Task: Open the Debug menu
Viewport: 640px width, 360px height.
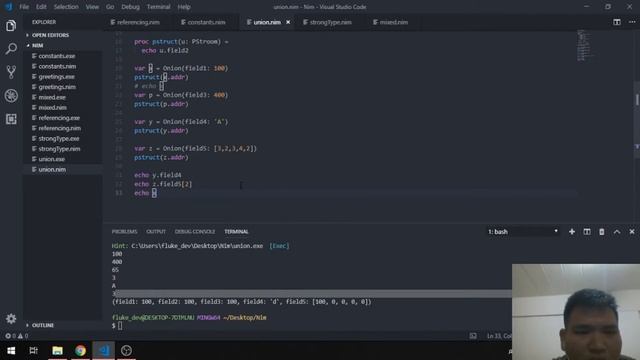Action: [131, 7]
